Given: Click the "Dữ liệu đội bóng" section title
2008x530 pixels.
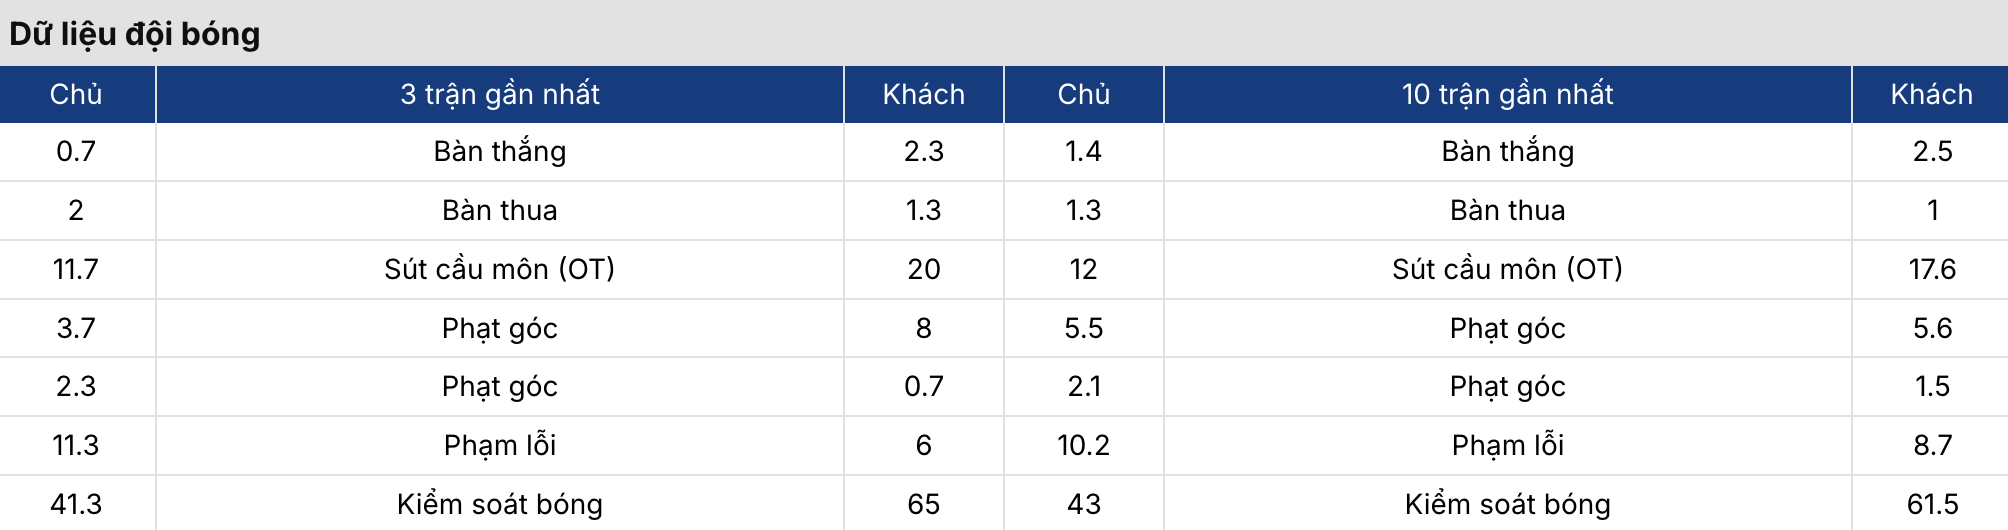Looking at the screenshot, I should coord(135,34).
